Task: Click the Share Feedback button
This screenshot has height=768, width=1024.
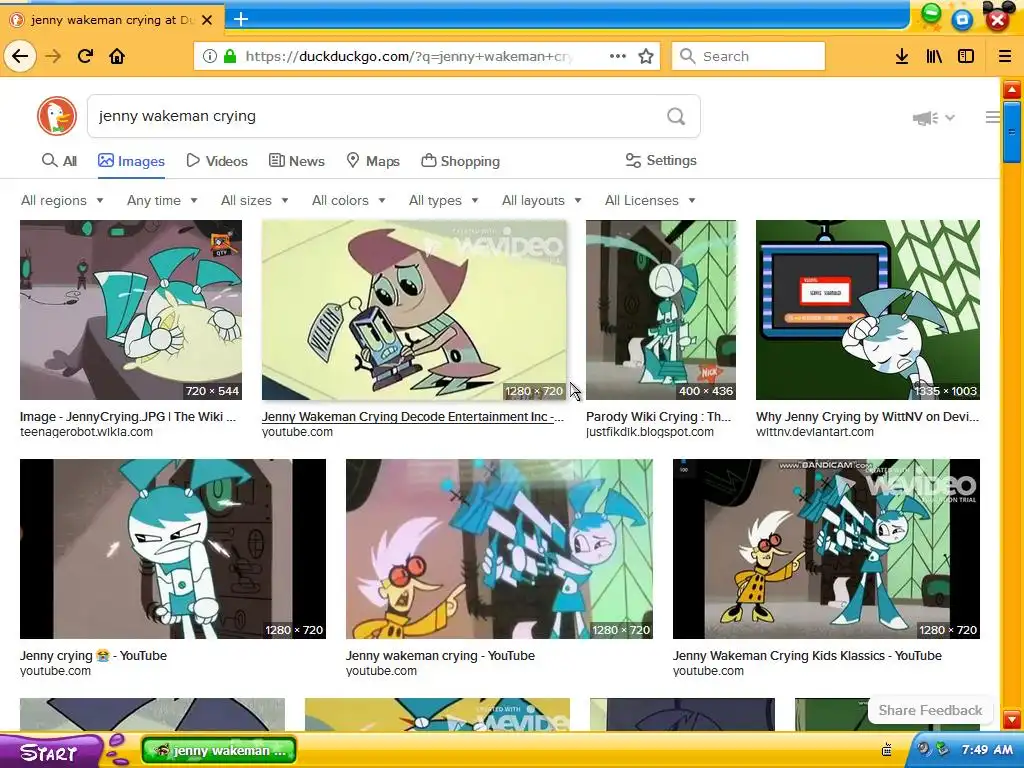Action: [x=930, y=710]
